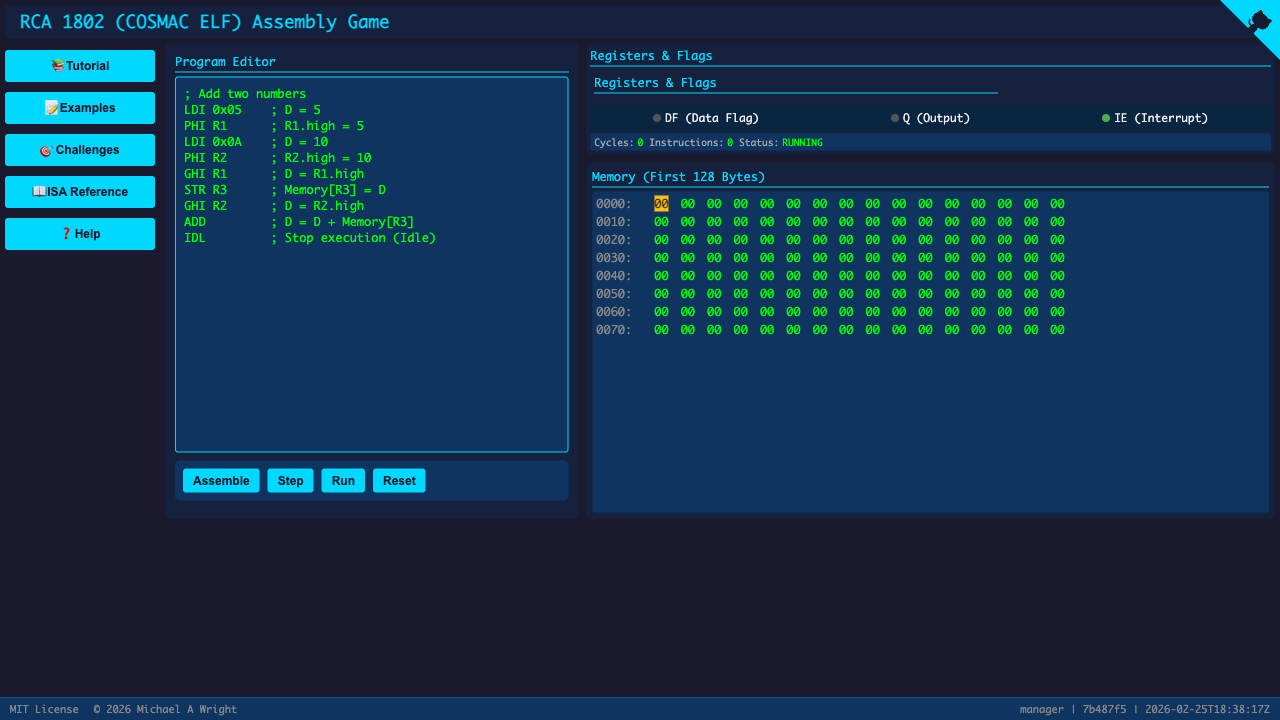Click the 'LDI 0x0A' code line
Screen dimensions: 1280x720
[256, 142]
